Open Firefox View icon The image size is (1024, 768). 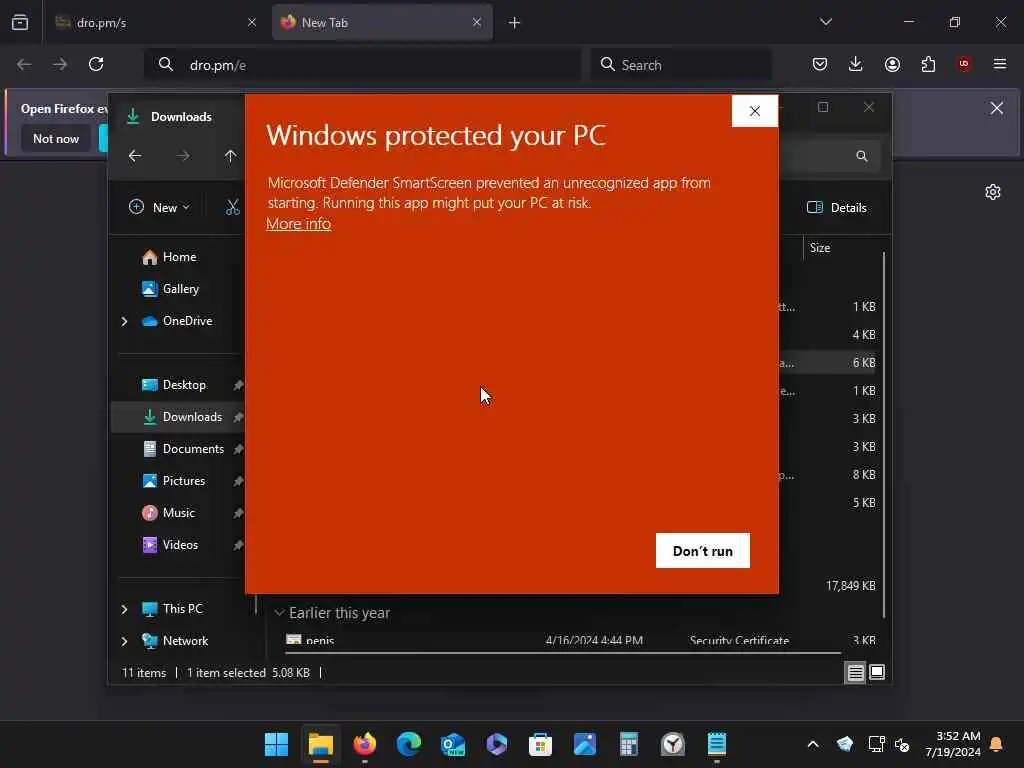click(20, 22)
